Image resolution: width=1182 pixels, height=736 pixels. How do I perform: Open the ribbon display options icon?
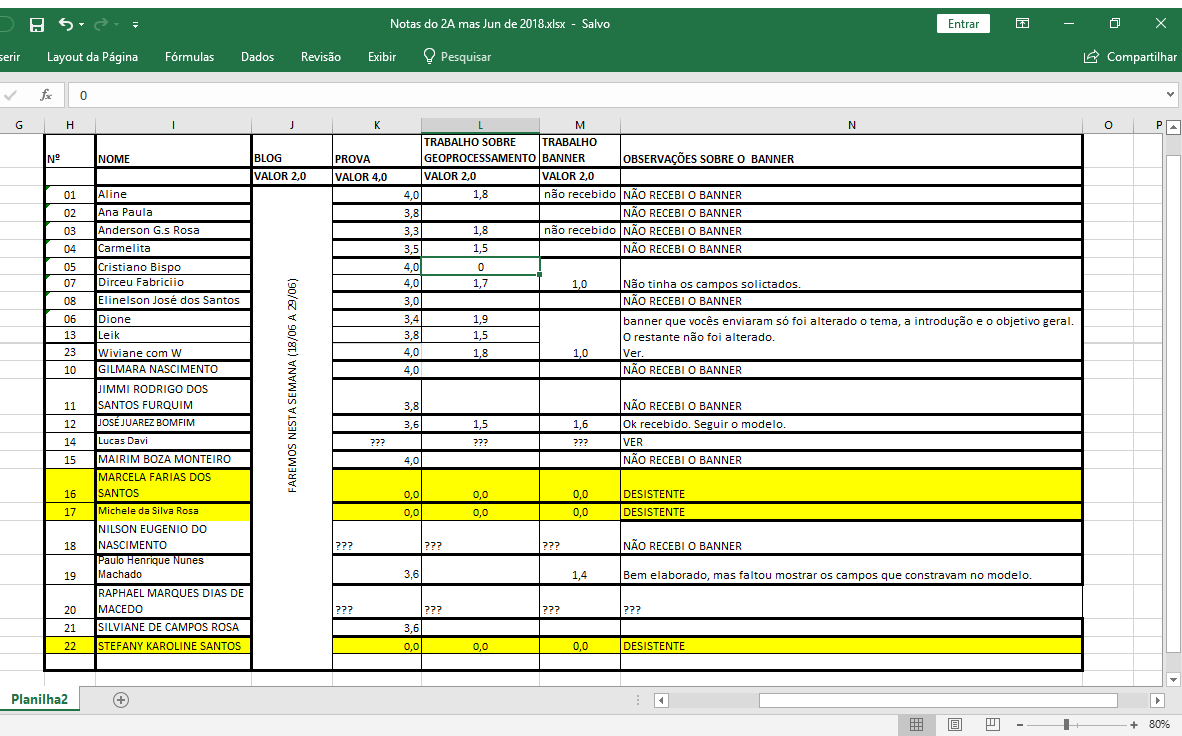(x=1022, y=24)
